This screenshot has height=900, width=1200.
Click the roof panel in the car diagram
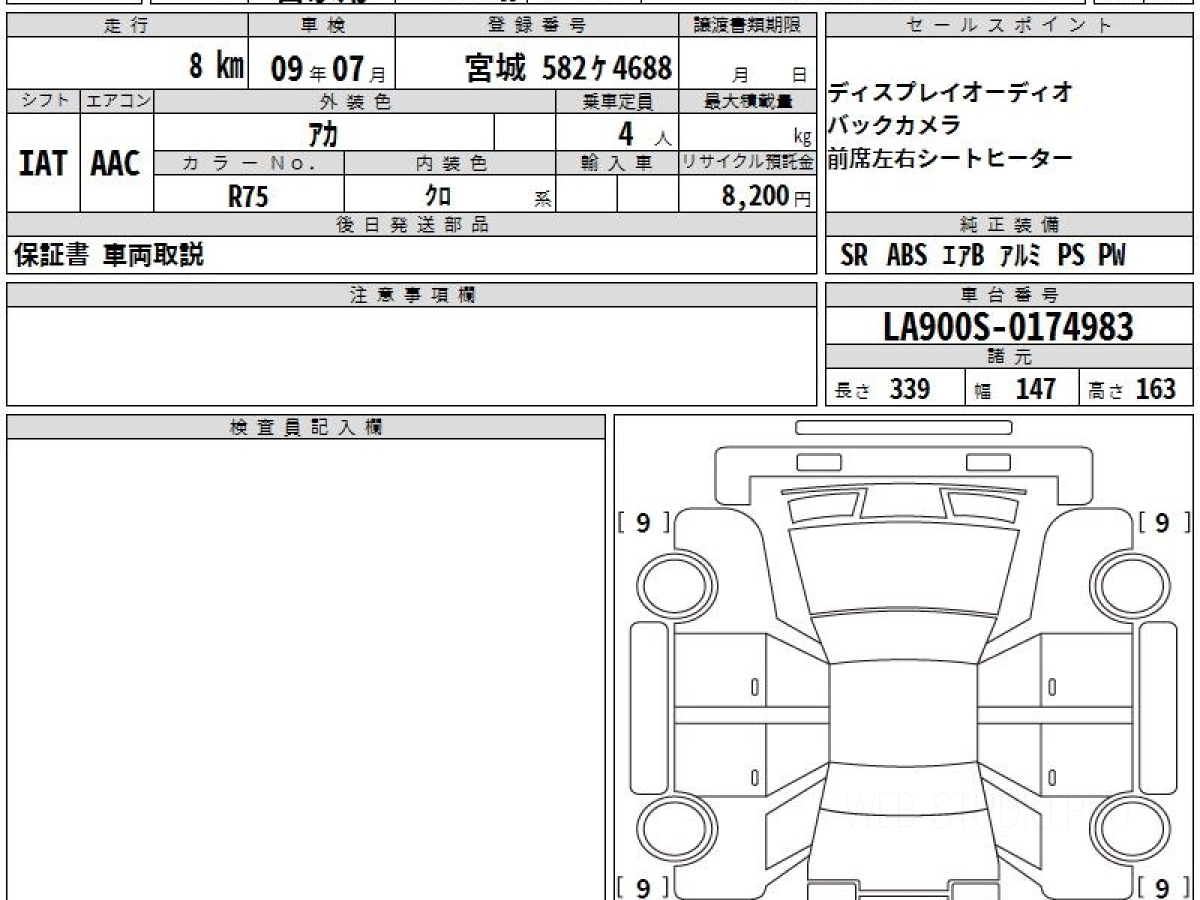(902, 715)
